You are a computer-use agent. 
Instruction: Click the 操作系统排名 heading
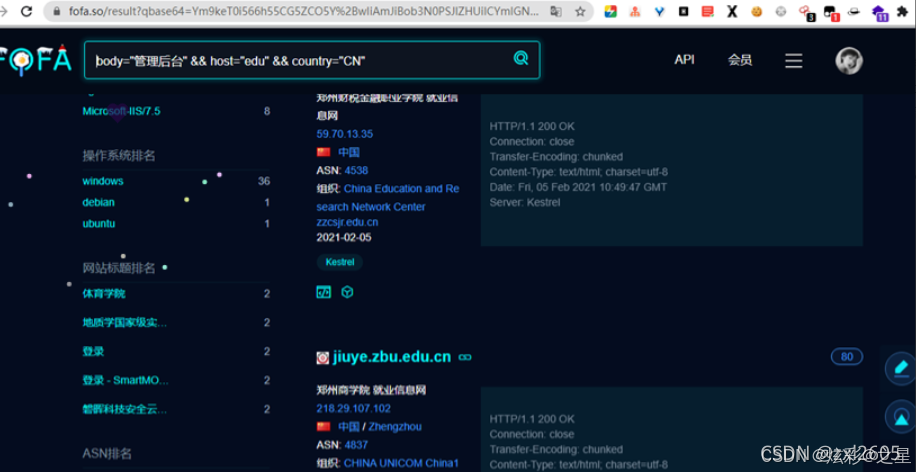[x=119, y=156]
